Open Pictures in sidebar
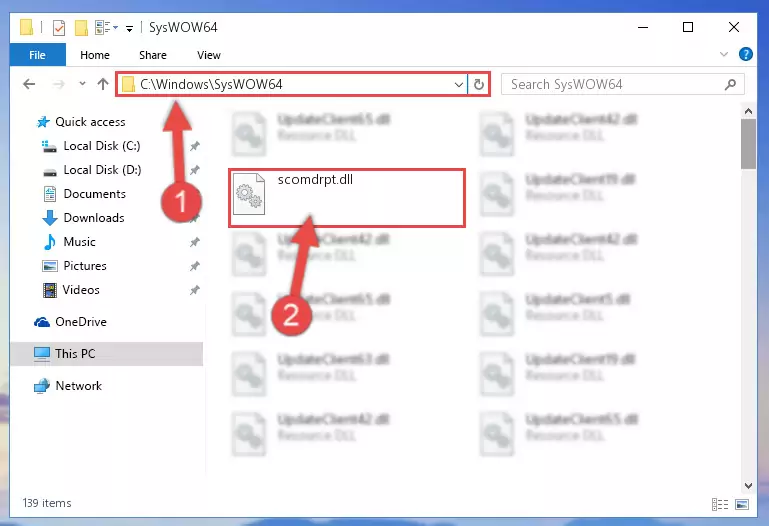Image resolution: width=769 pixels, height=526 pixels. (x=85, y=266)
